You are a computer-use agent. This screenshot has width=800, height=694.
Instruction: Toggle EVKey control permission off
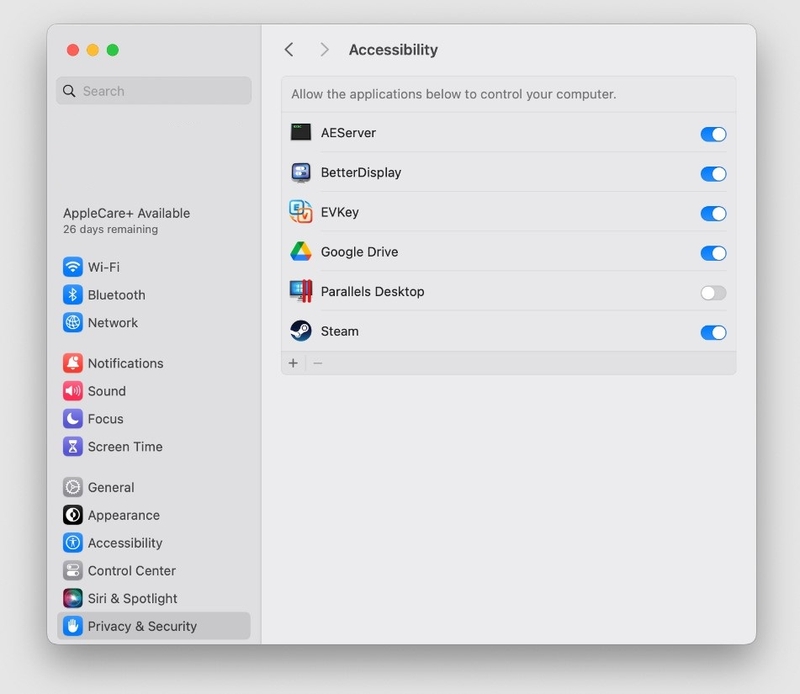pos(713,213)
